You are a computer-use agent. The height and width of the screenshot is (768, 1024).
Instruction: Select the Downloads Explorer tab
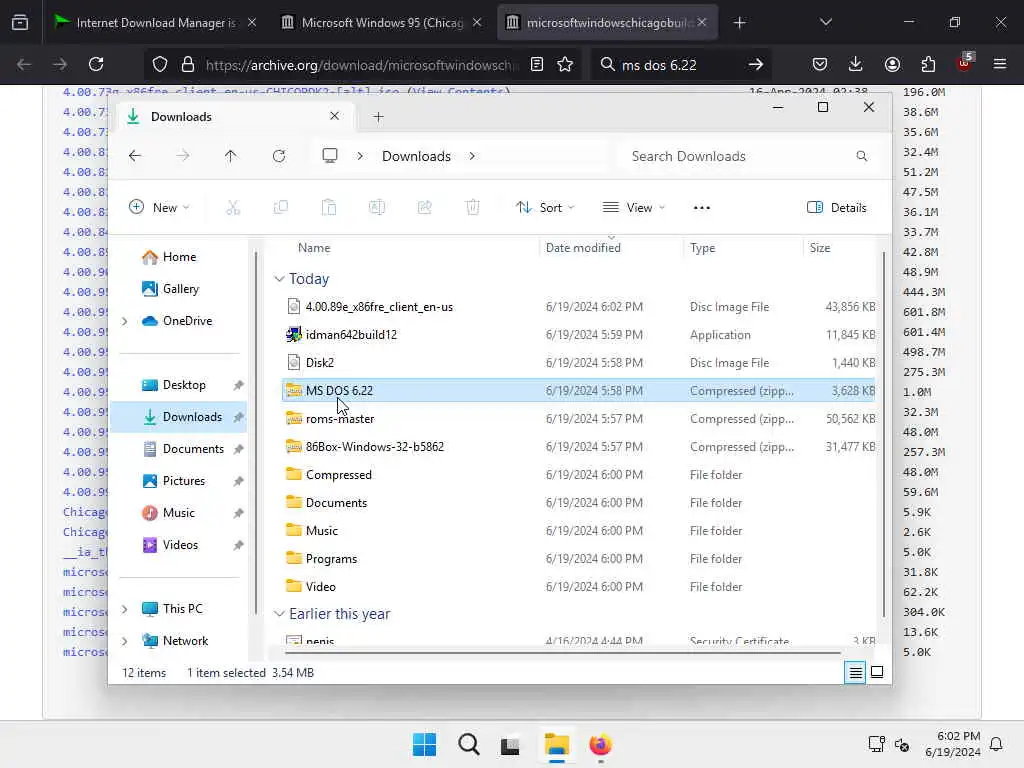(235, 116)
